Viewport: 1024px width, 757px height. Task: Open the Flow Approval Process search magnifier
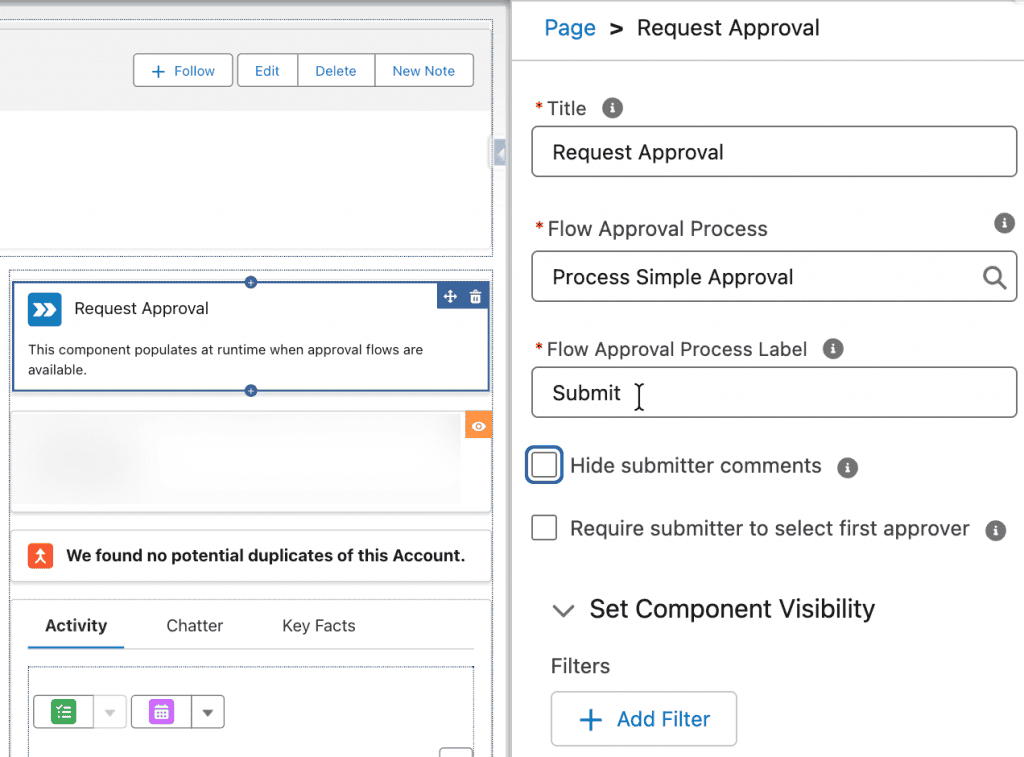point(994,277)
